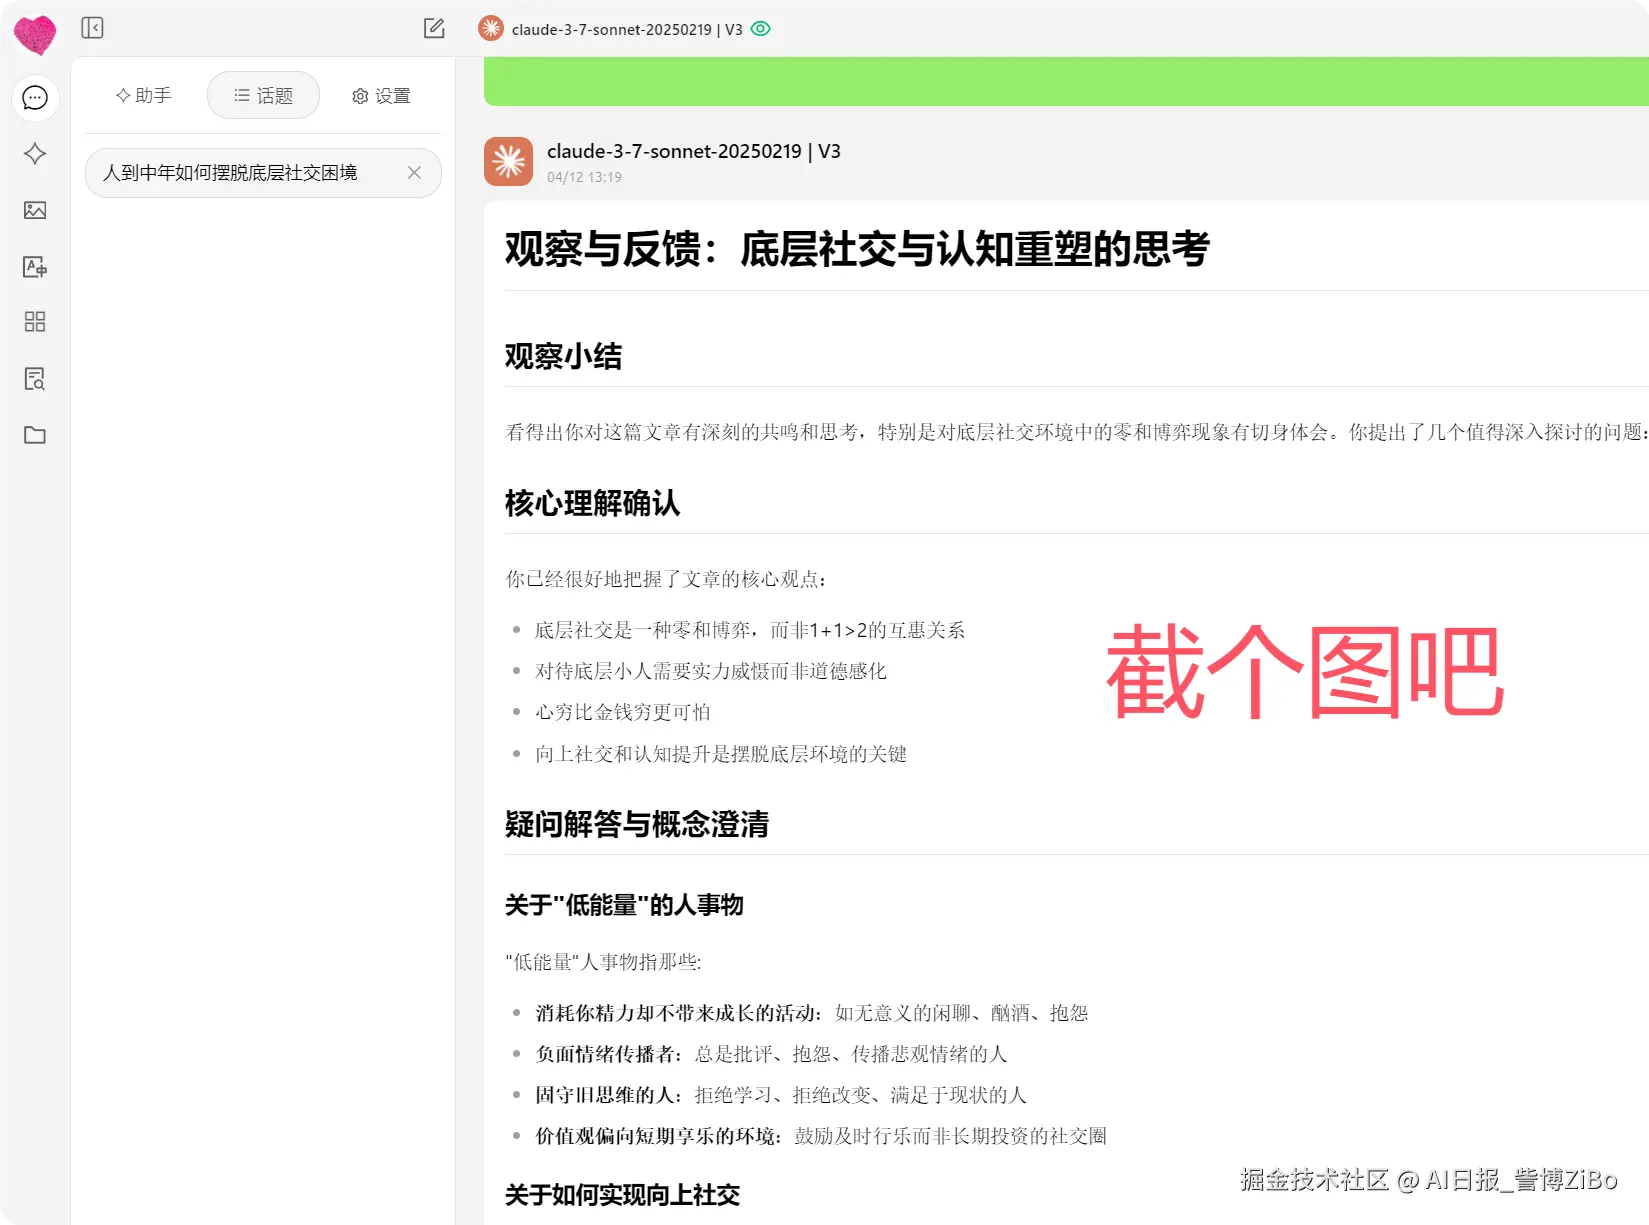The height and width of the screenshot is (1225, 1649).
Task: Open the knowledge base panel
Action: (x=35, y=379)
